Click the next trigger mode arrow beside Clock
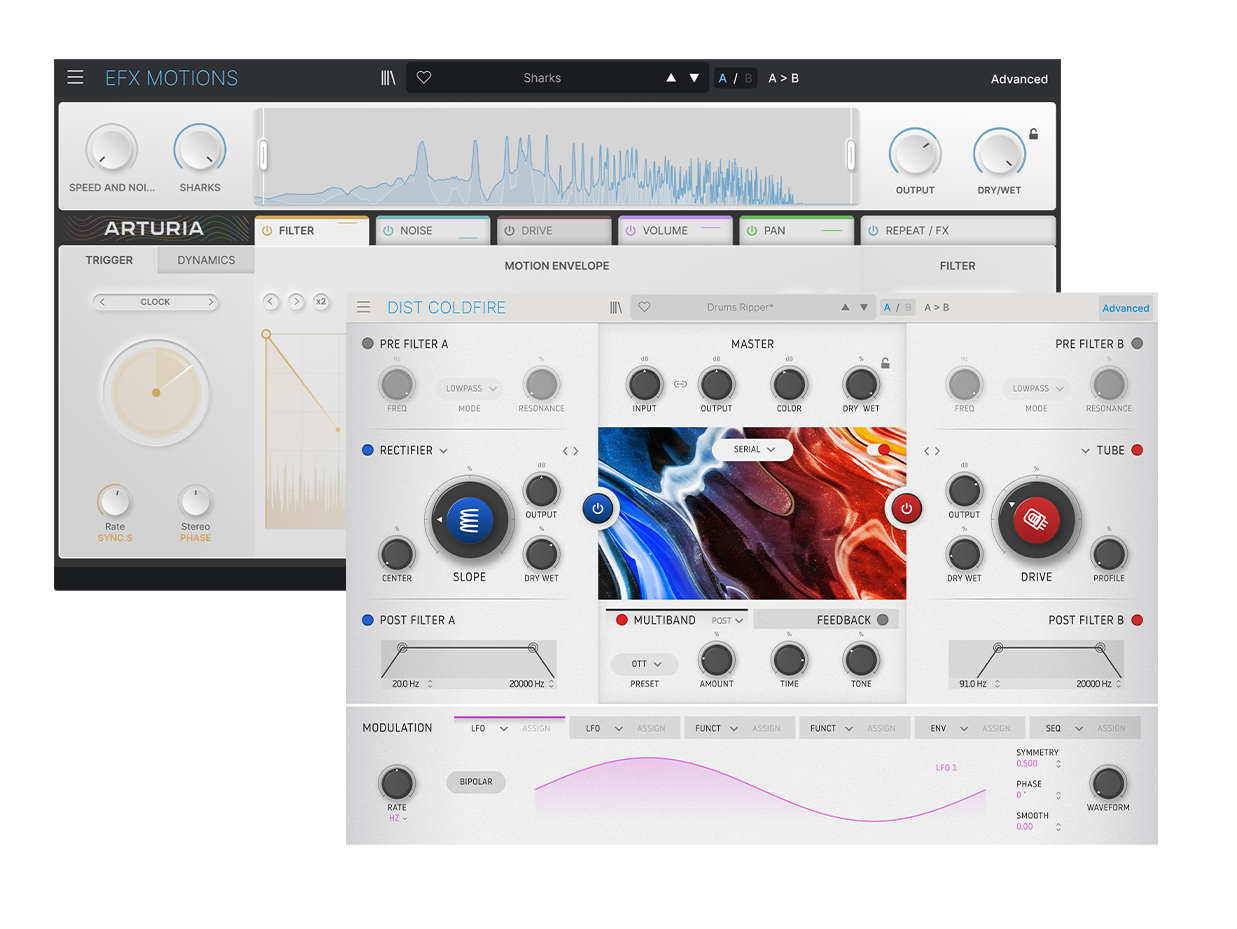Viewport: 1237px width, 929px height. point(210,302)
